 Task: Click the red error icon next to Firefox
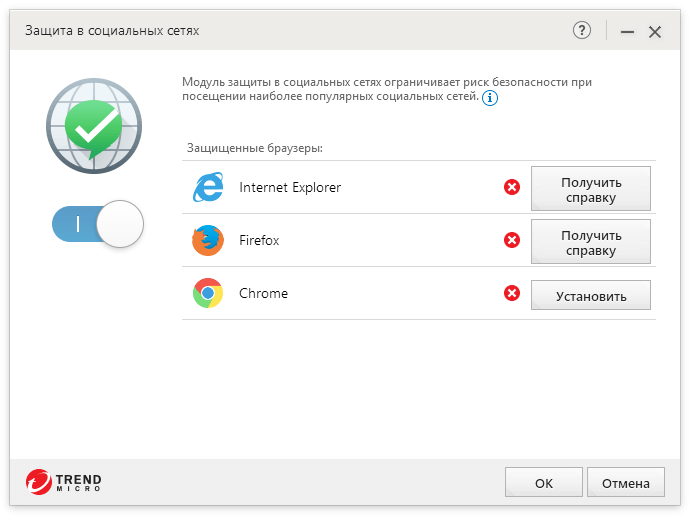[512, 240]
